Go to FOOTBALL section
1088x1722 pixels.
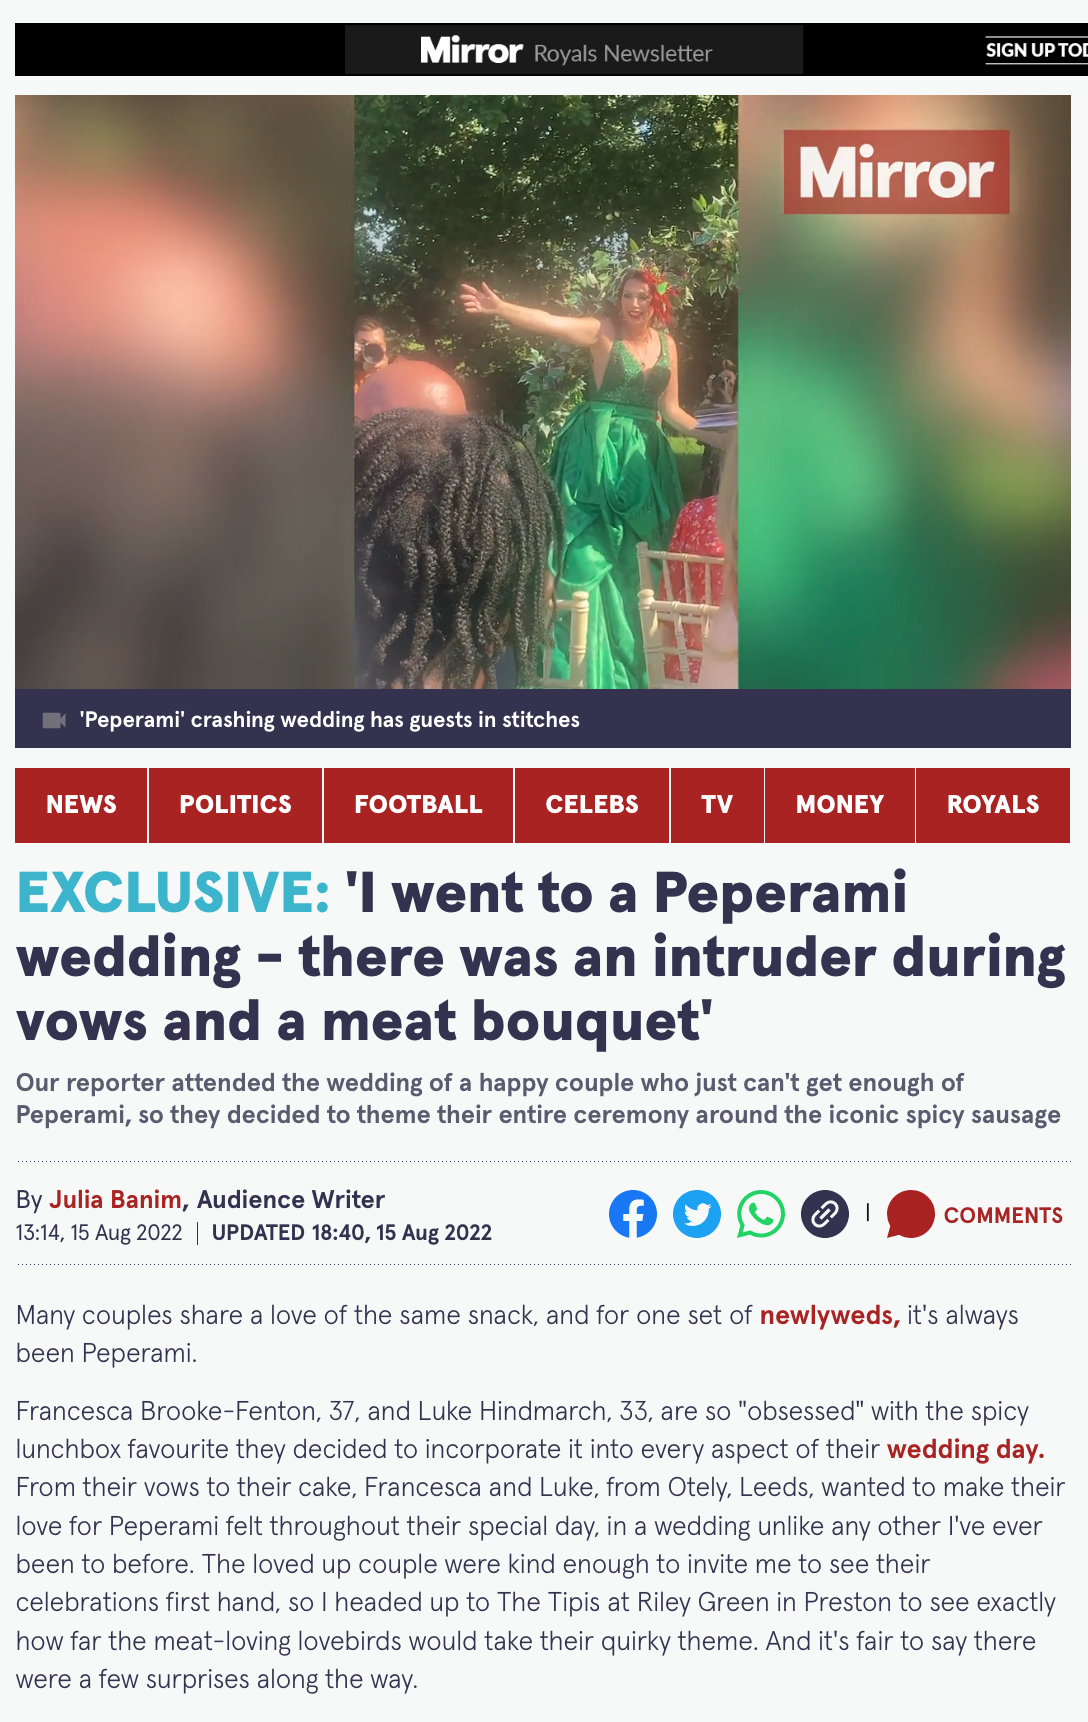click(x=418, y=805)
